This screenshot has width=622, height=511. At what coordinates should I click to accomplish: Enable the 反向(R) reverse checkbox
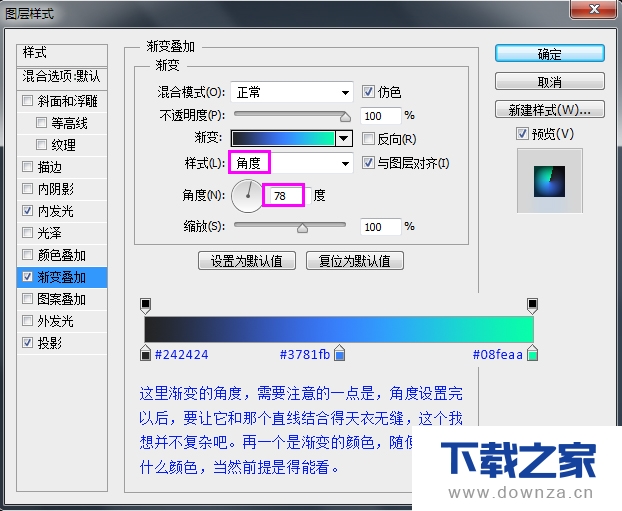click(x=368, y=139)
